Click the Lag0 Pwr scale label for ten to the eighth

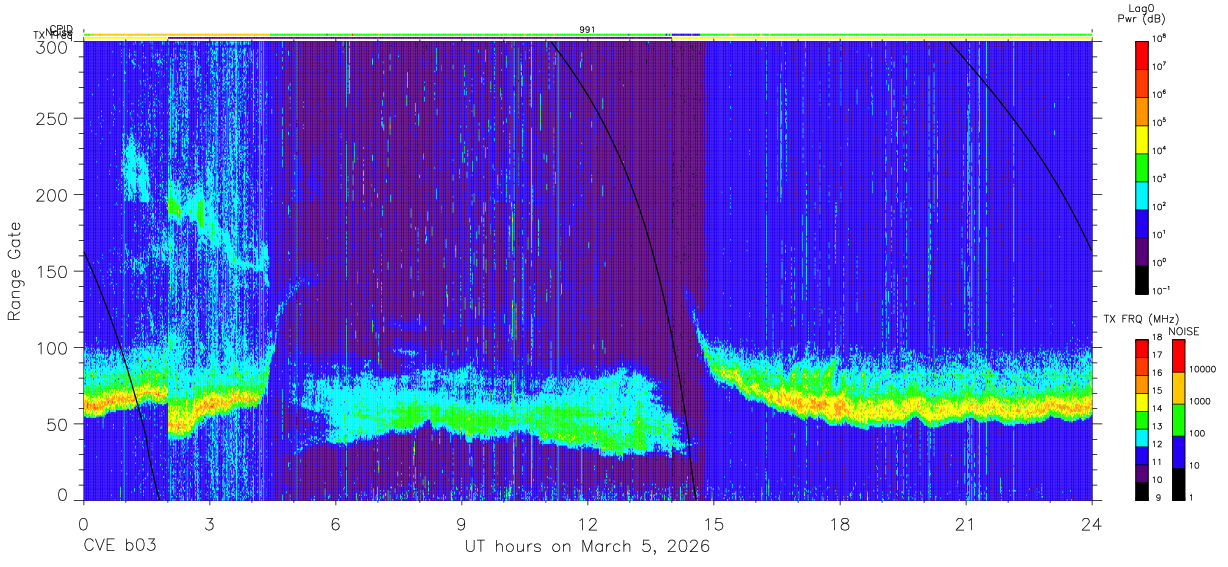[1161, 38]
